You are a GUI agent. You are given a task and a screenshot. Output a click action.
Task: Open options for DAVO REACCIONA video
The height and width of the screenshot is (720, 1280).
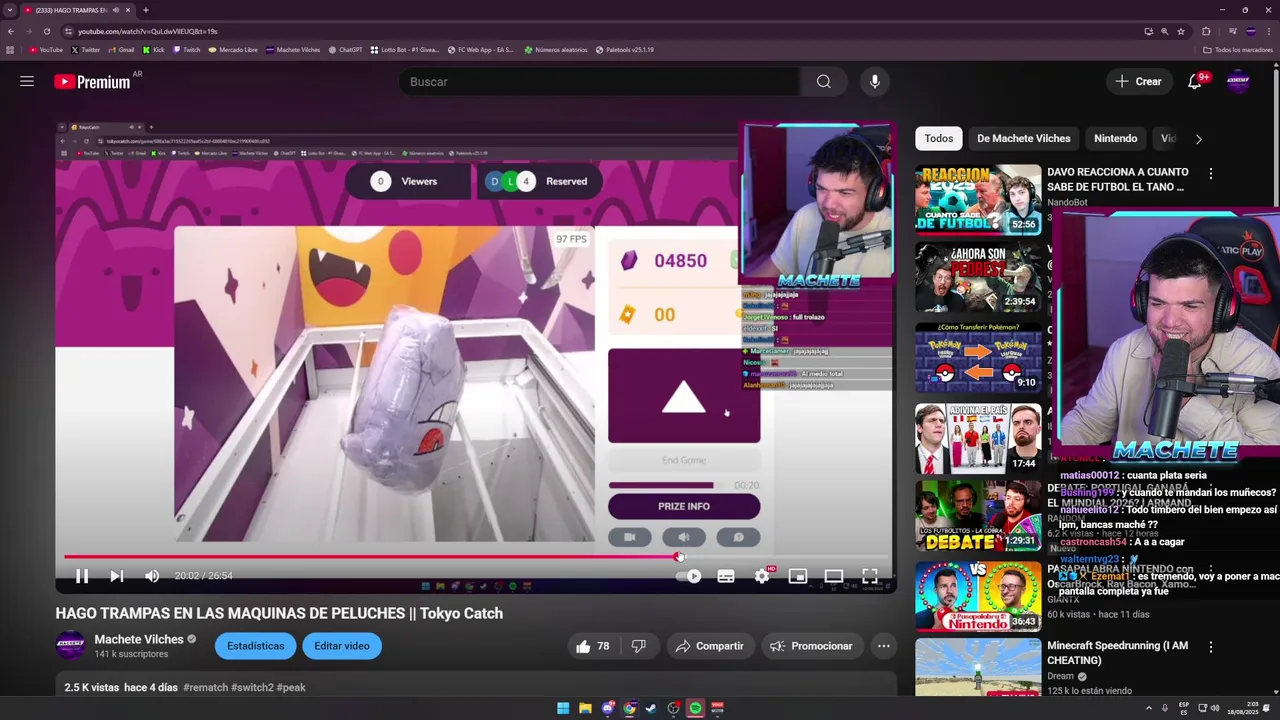click(1210, 174)
